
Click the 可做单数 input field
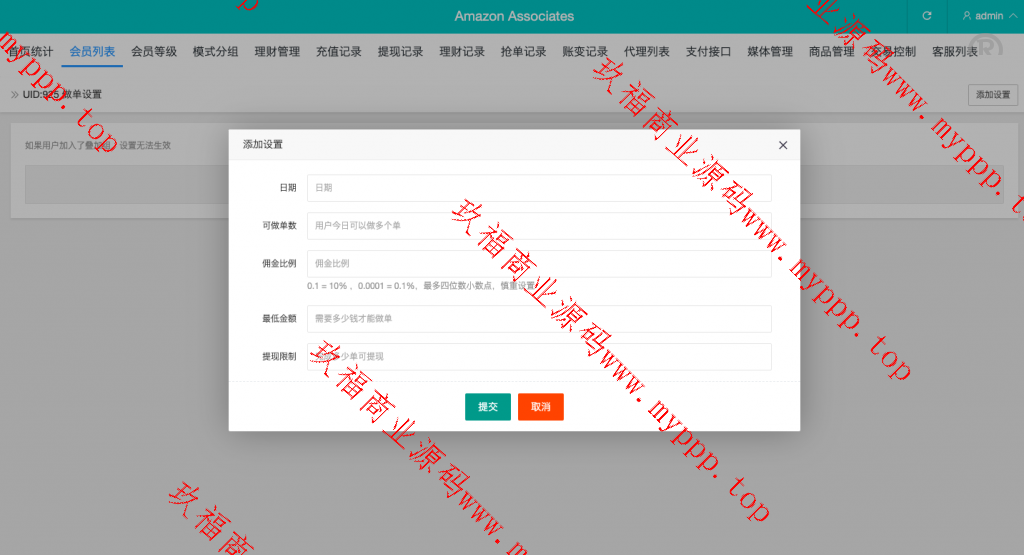pos(539,226)
